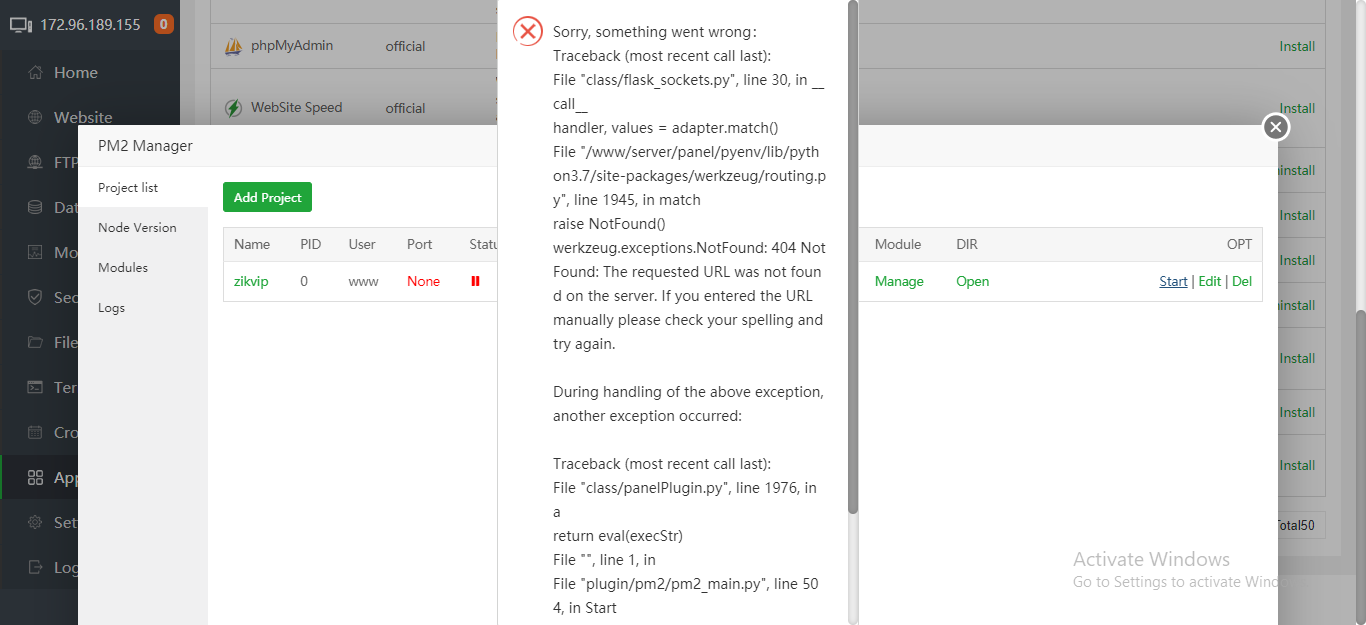Click the orange notification count badge
The height and width of the screenshot is (625, 1366).
coord(163,24)
